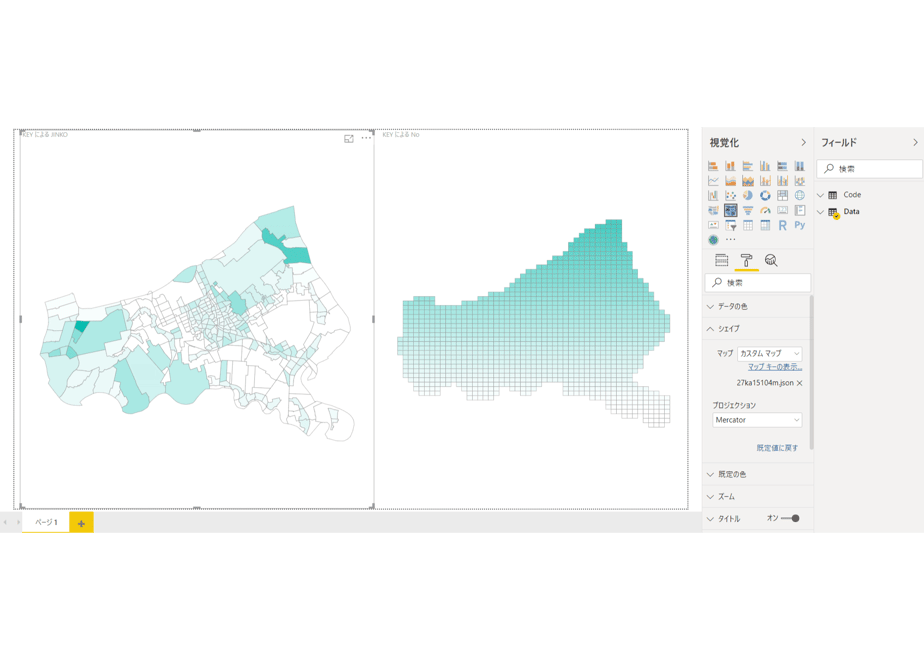Viewport: 924px width, 660px height.
Task: Select the slicer visual
Action: point(730,225)
